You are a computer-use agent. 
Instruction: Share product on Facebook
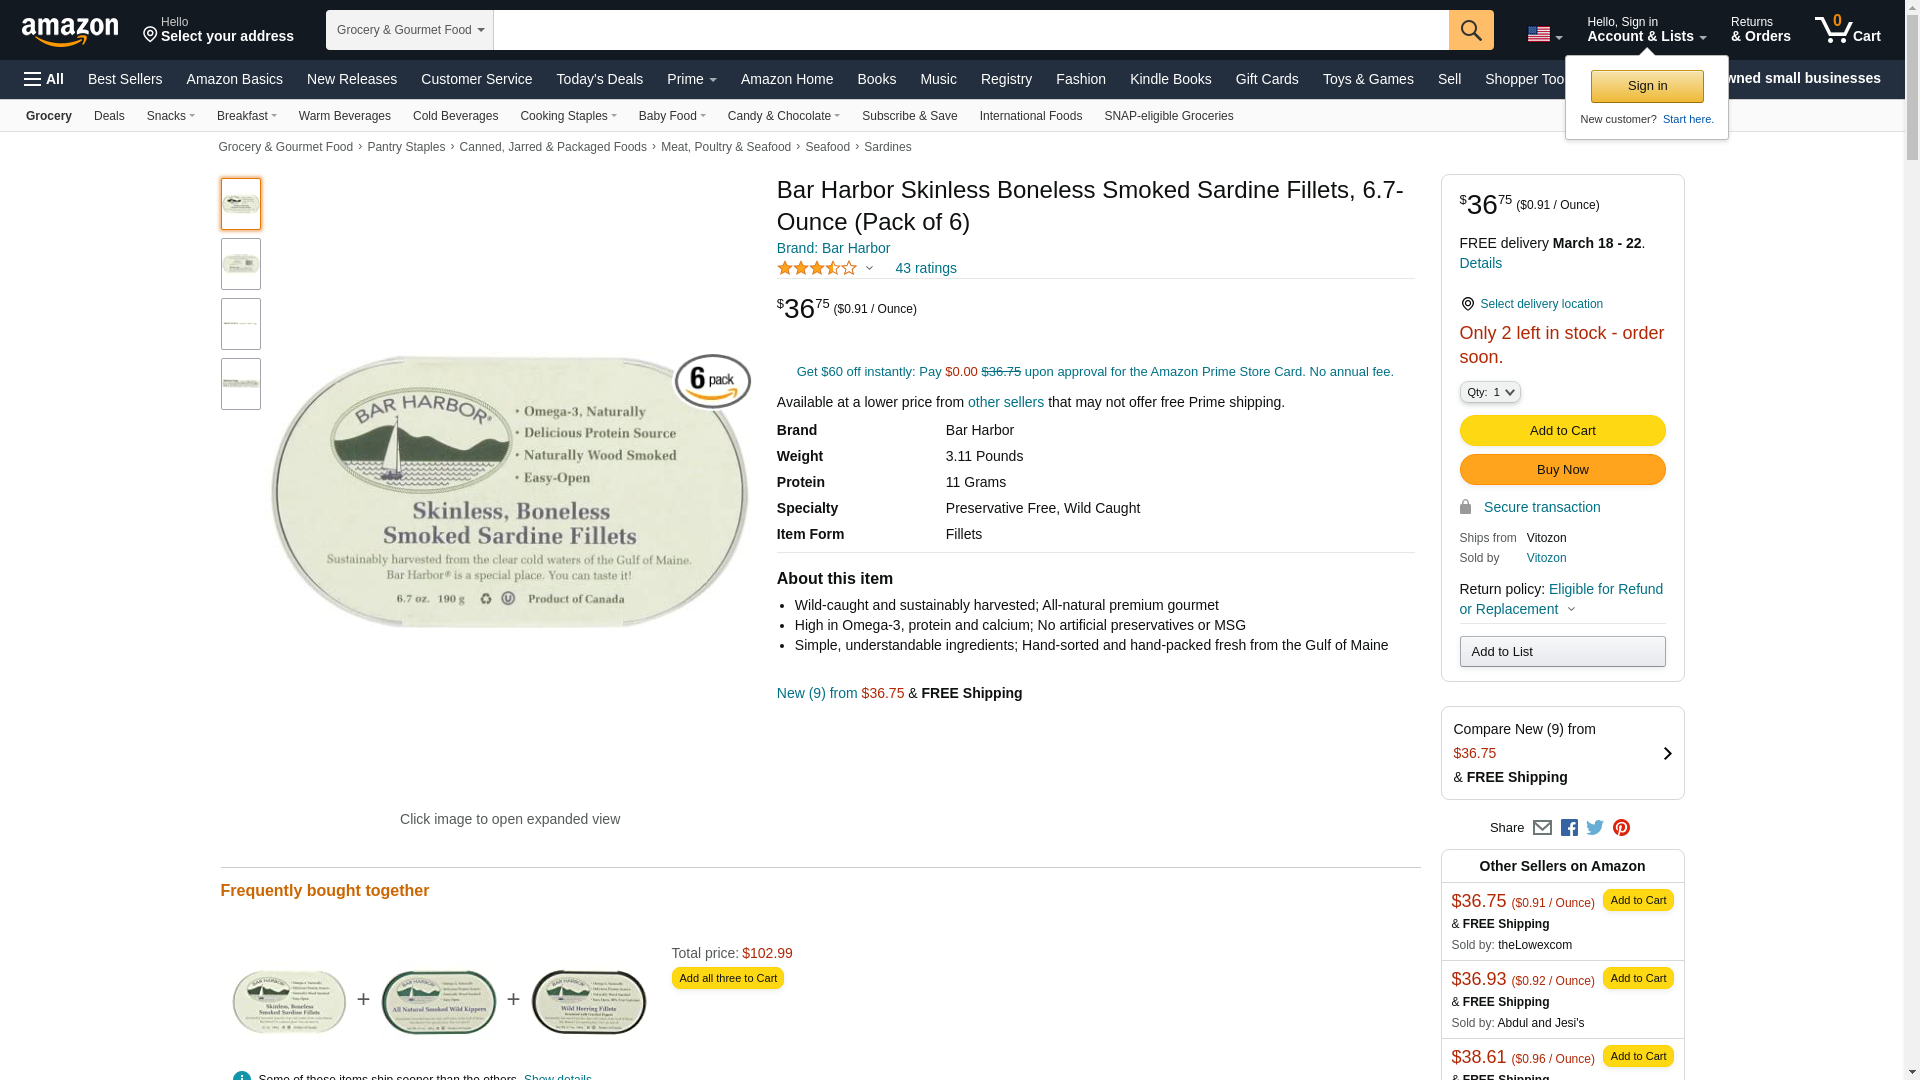click(x=1569, y=828)
